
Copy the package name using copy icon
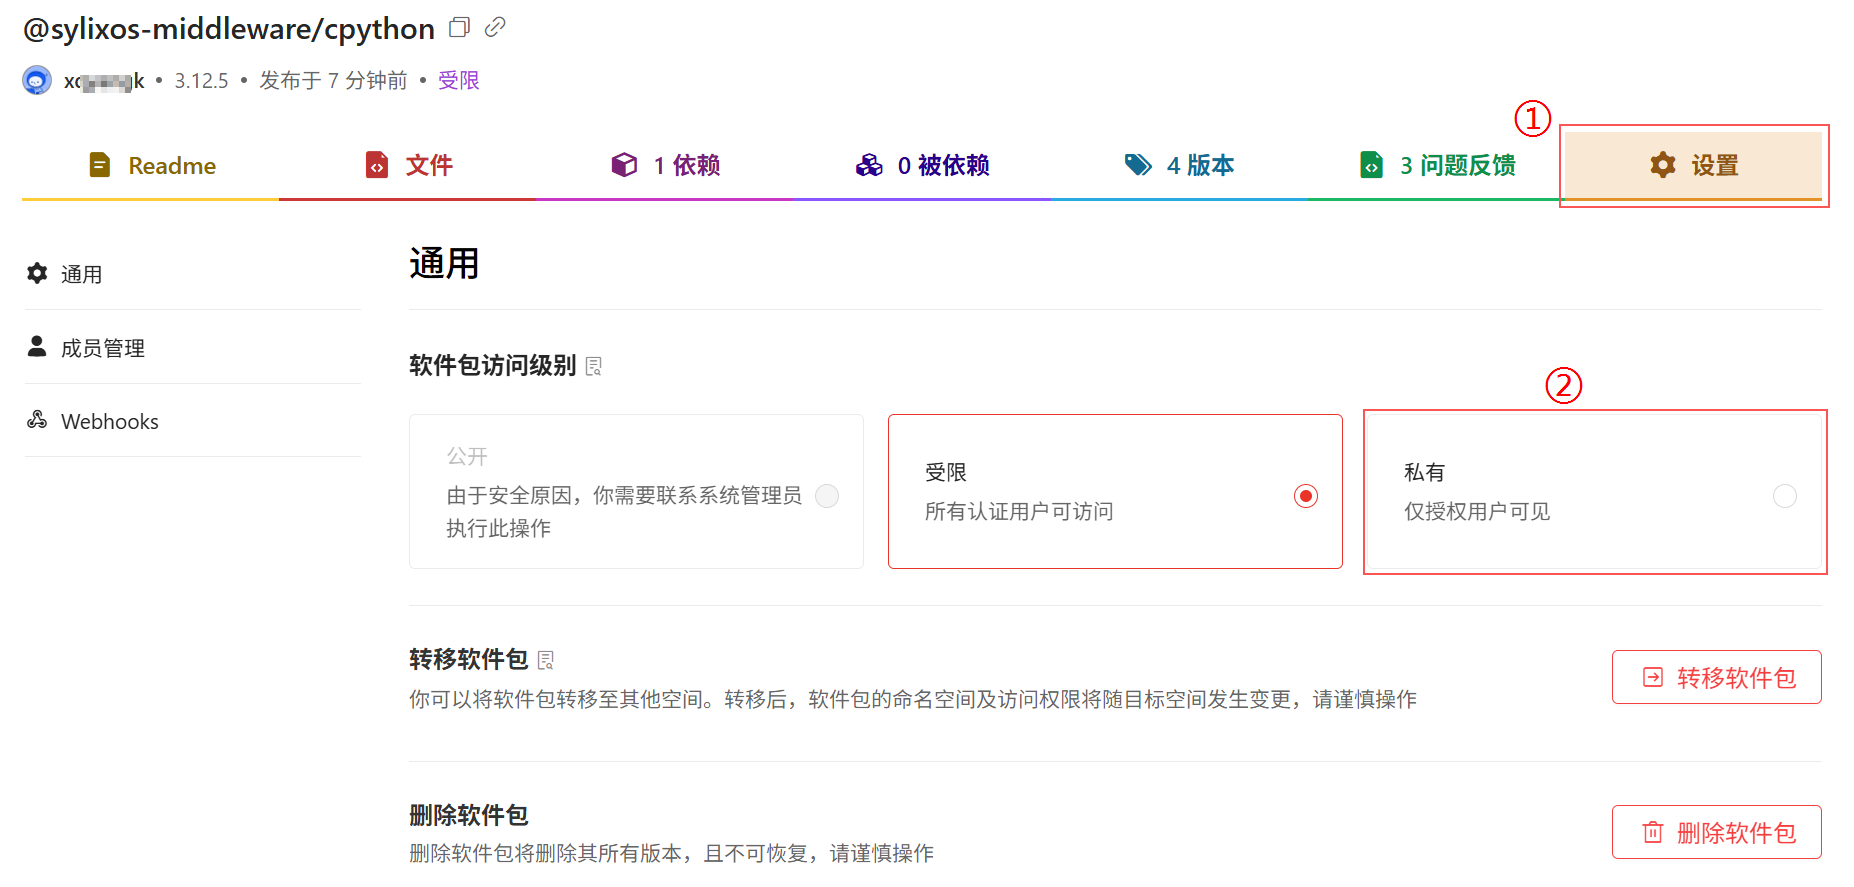coord(459,28)
